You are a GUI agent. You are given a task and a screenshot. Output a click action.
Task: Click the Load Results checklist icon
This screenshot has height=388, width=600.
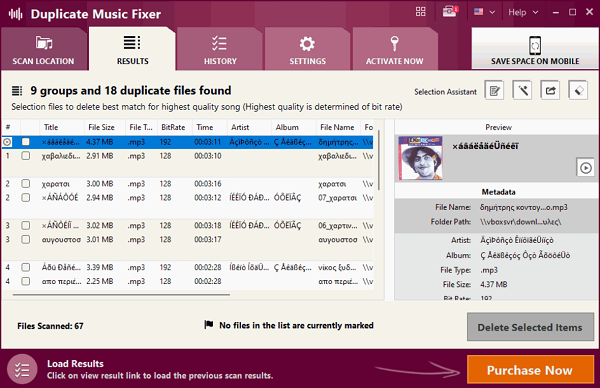22,369
